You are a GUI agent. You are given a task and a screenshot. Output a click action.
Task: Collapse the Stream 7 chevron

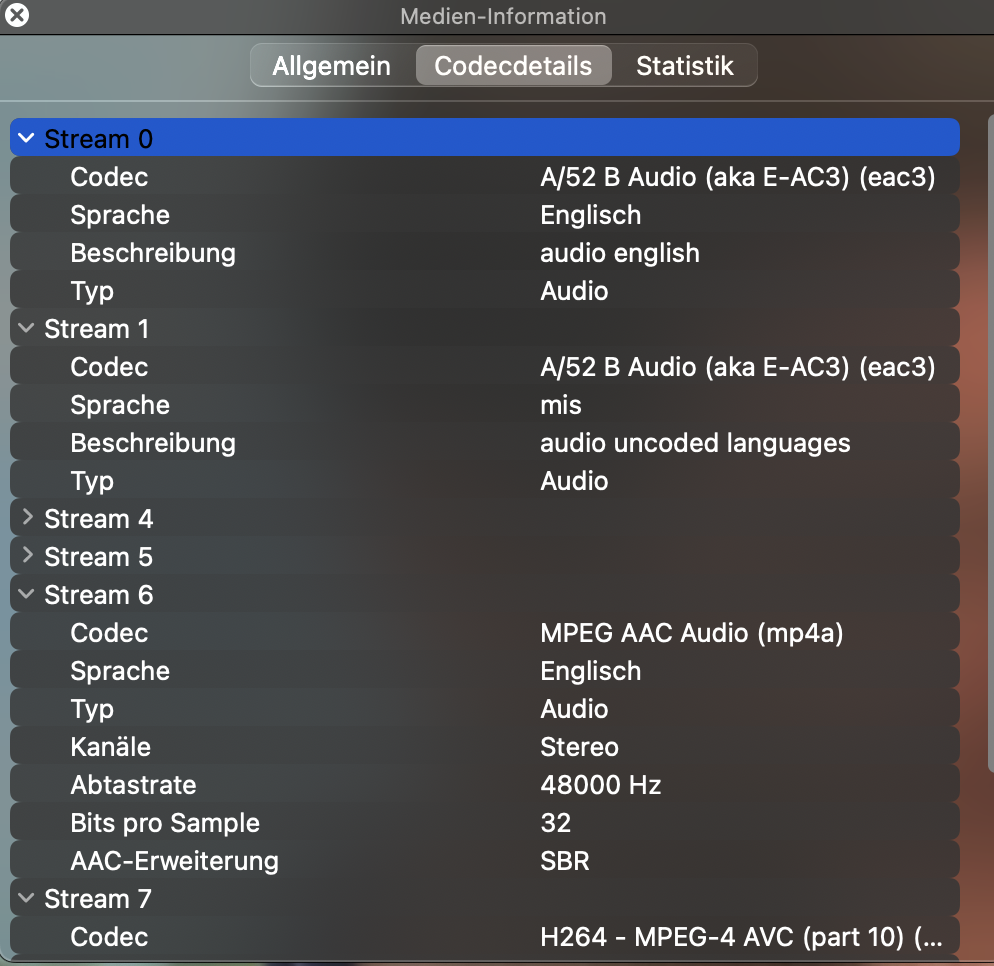click(27, 898)
